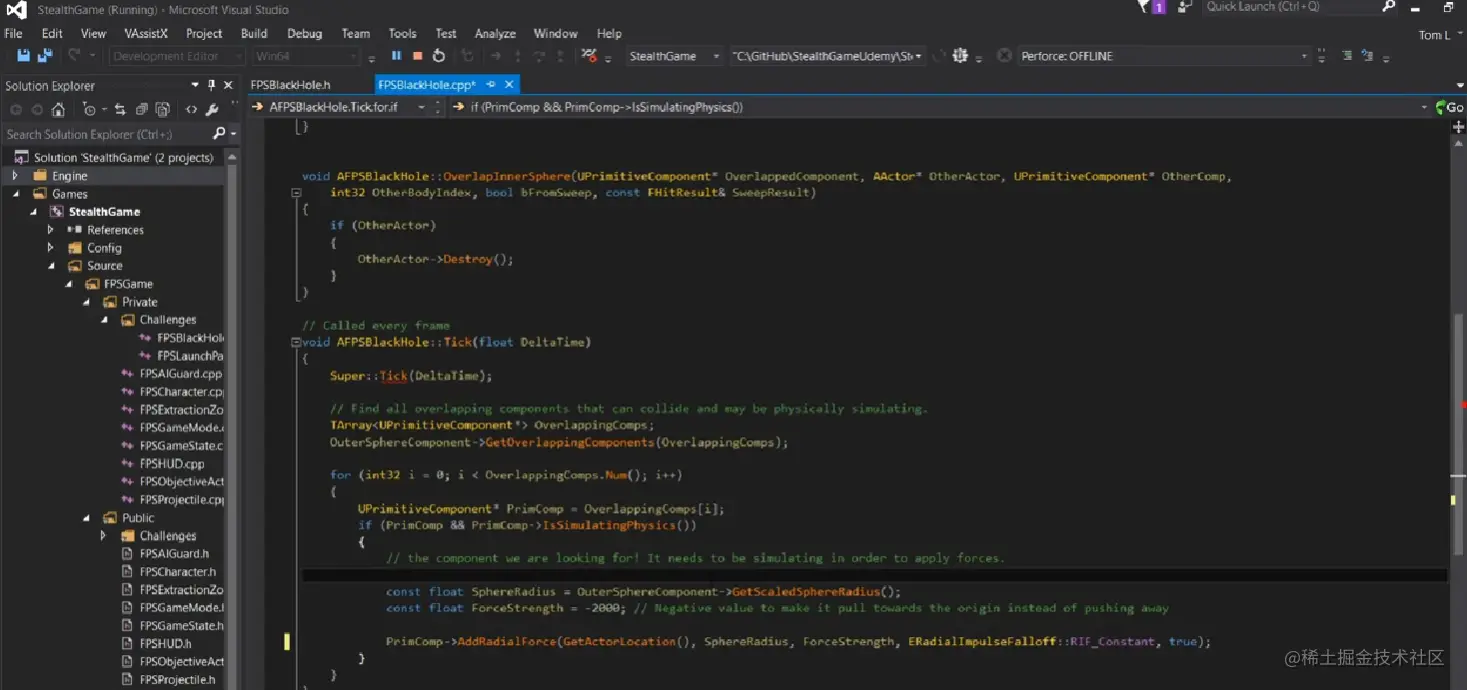Click the Collapse All icon in Solution Explorer
This screenshot has height=690, width=1467.
(141, 109)
